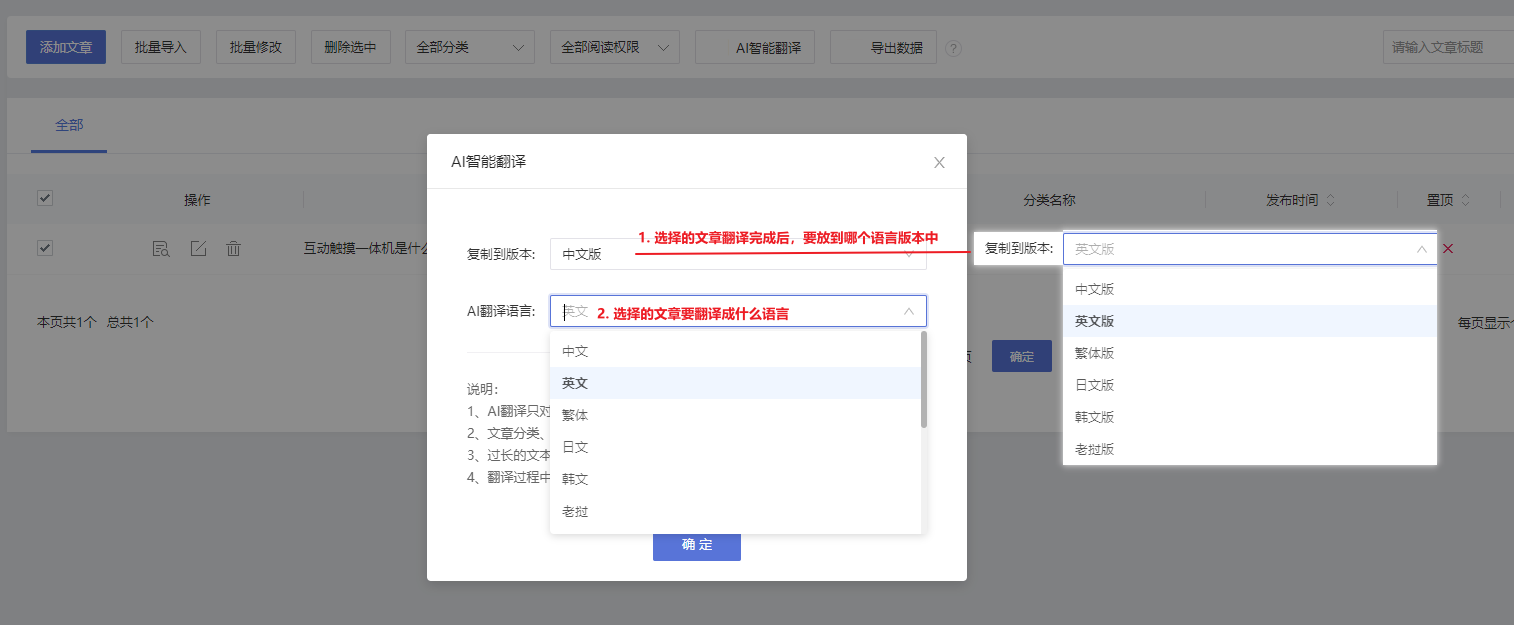Click the 添加文章 button
Screen dimensions: 1514x625
(x=66, y=47)
